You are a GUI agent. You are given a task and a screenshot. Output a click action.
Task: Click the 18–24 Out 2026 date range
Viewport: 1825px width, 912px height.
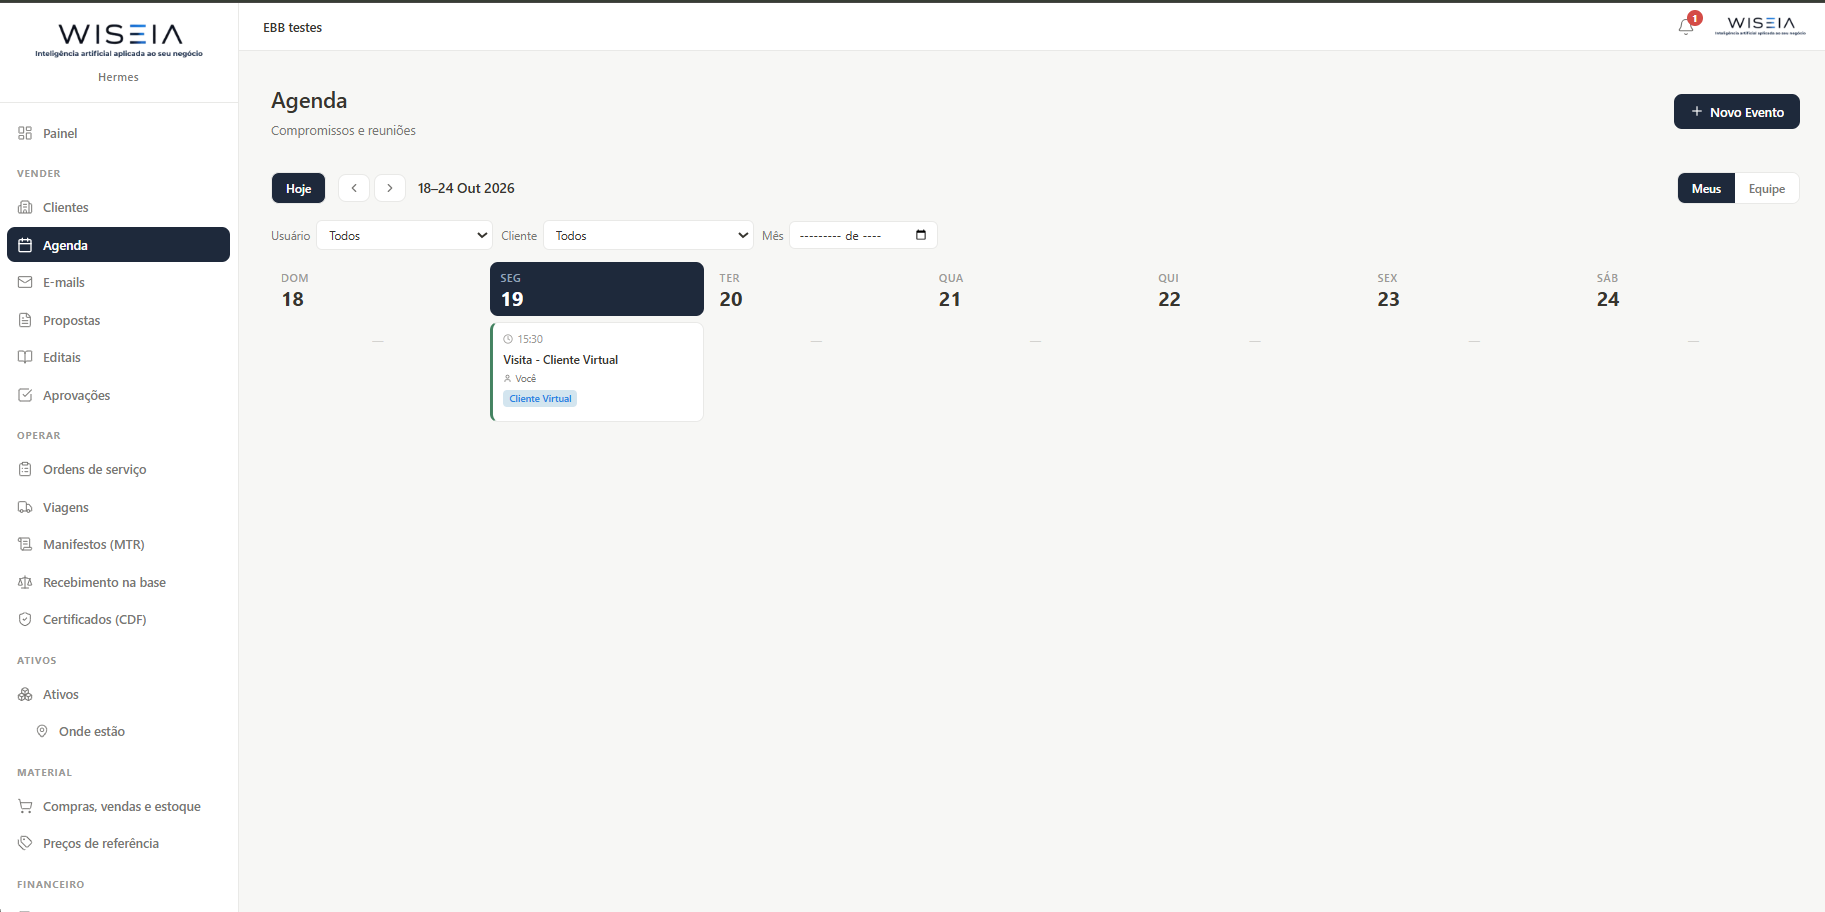466,188
